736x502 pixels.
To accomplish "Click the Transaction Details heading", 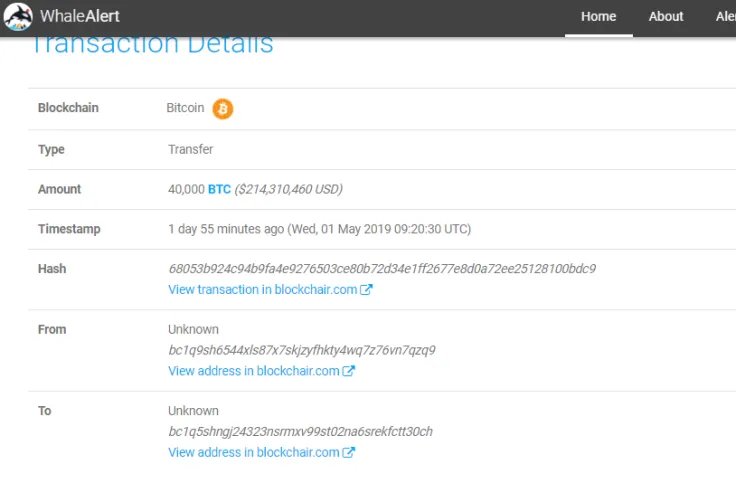I will 152,45.
